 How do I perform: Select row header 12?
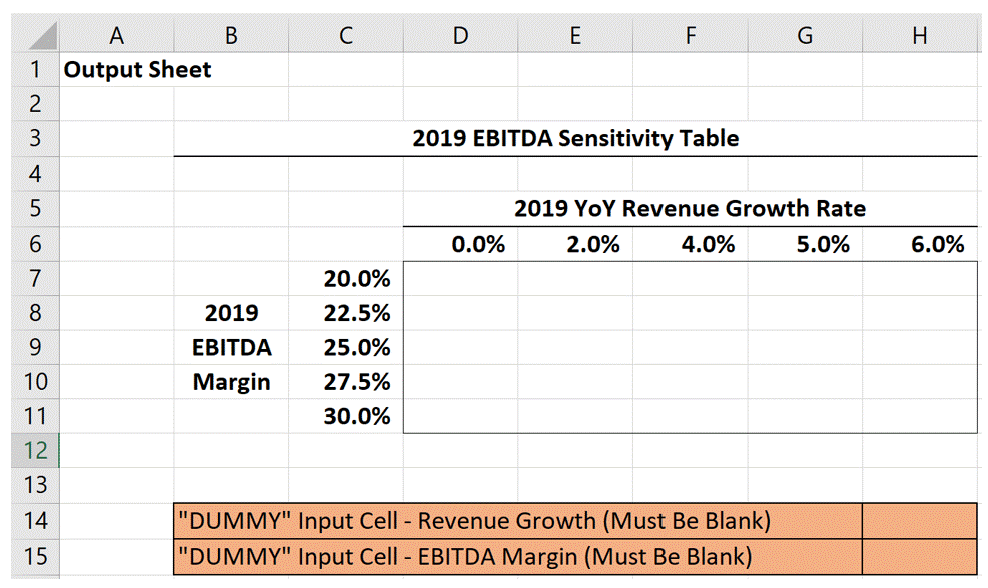click(x=35, y=451)
